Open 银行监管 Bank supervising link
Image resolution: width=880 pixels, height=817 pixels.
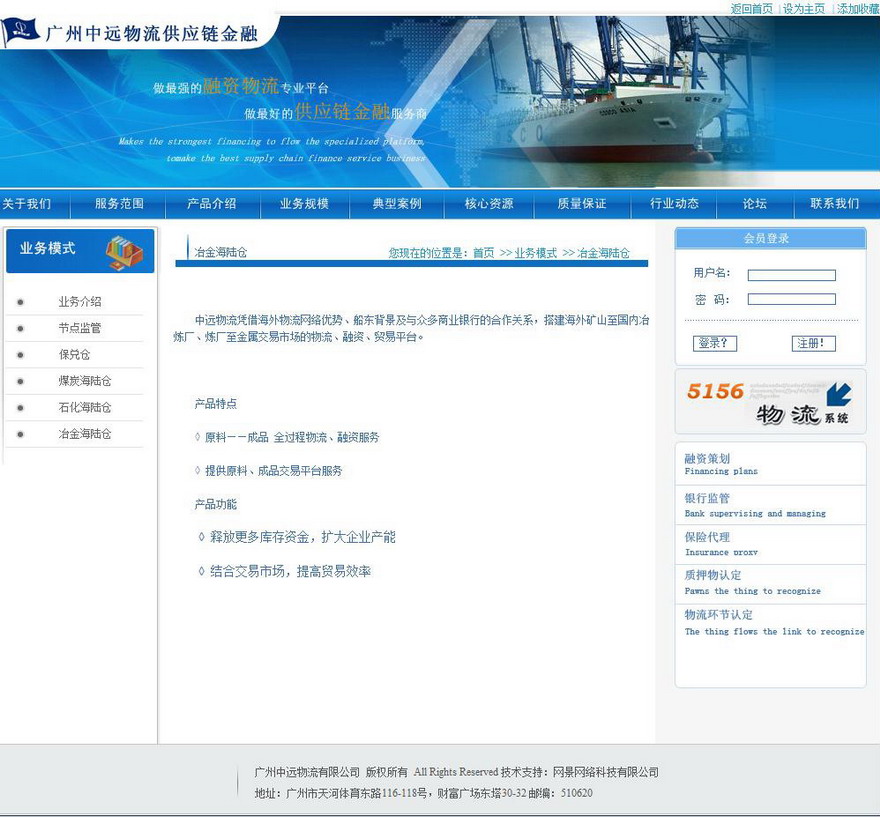click(x=755, y=505)
